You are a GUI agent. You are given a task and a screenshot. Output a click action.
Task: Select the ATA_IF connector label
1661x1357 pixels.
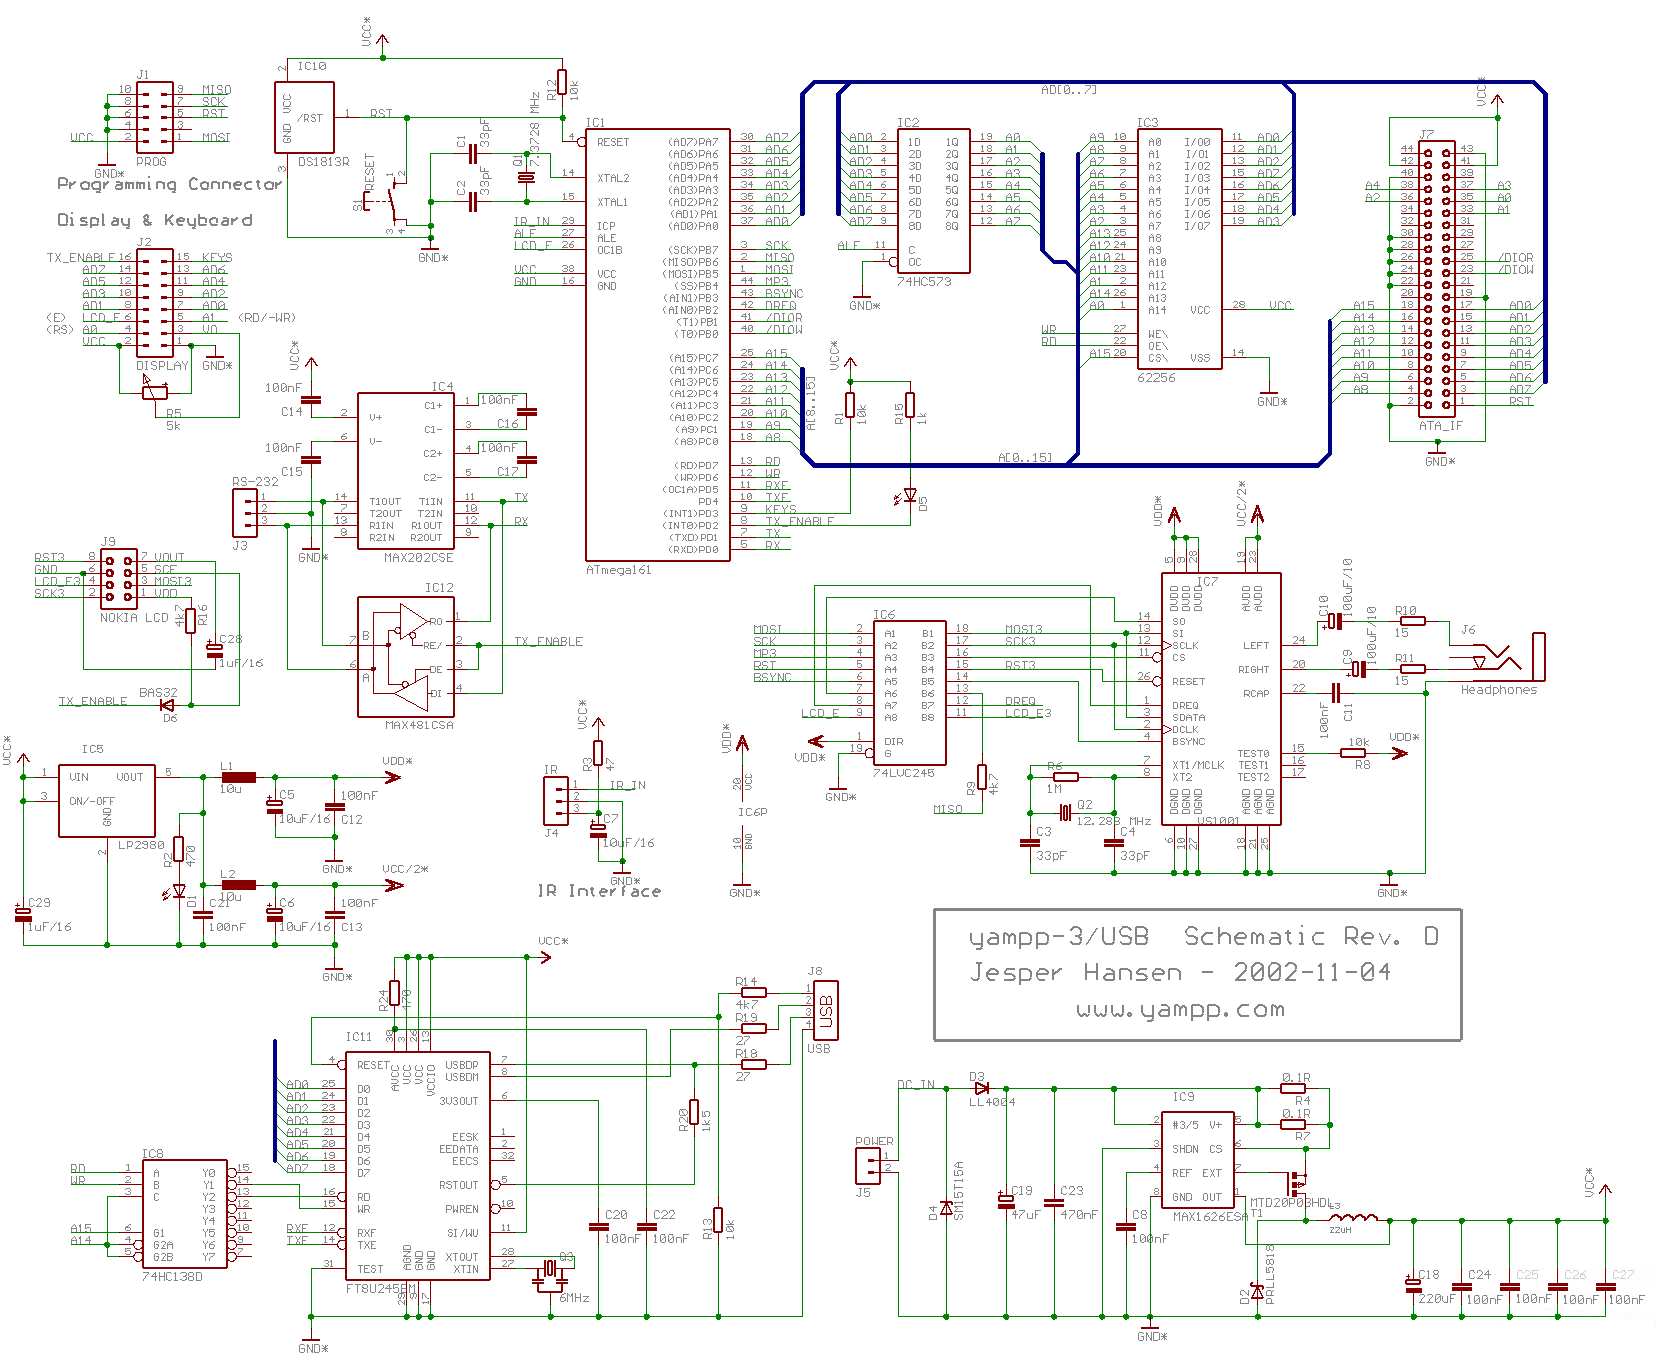pyautogui.click(x=1440, y=426)
